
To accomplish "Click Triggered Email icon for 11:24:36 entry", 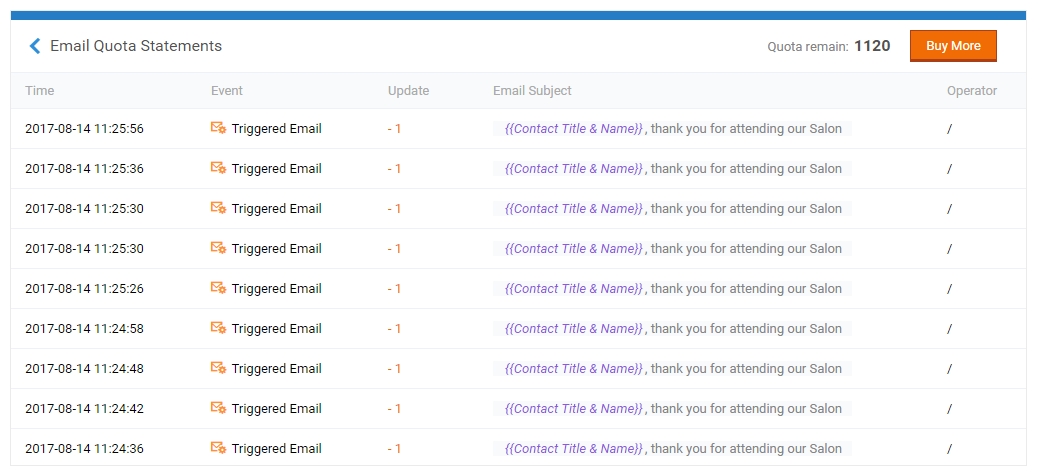I will [218, 448].
